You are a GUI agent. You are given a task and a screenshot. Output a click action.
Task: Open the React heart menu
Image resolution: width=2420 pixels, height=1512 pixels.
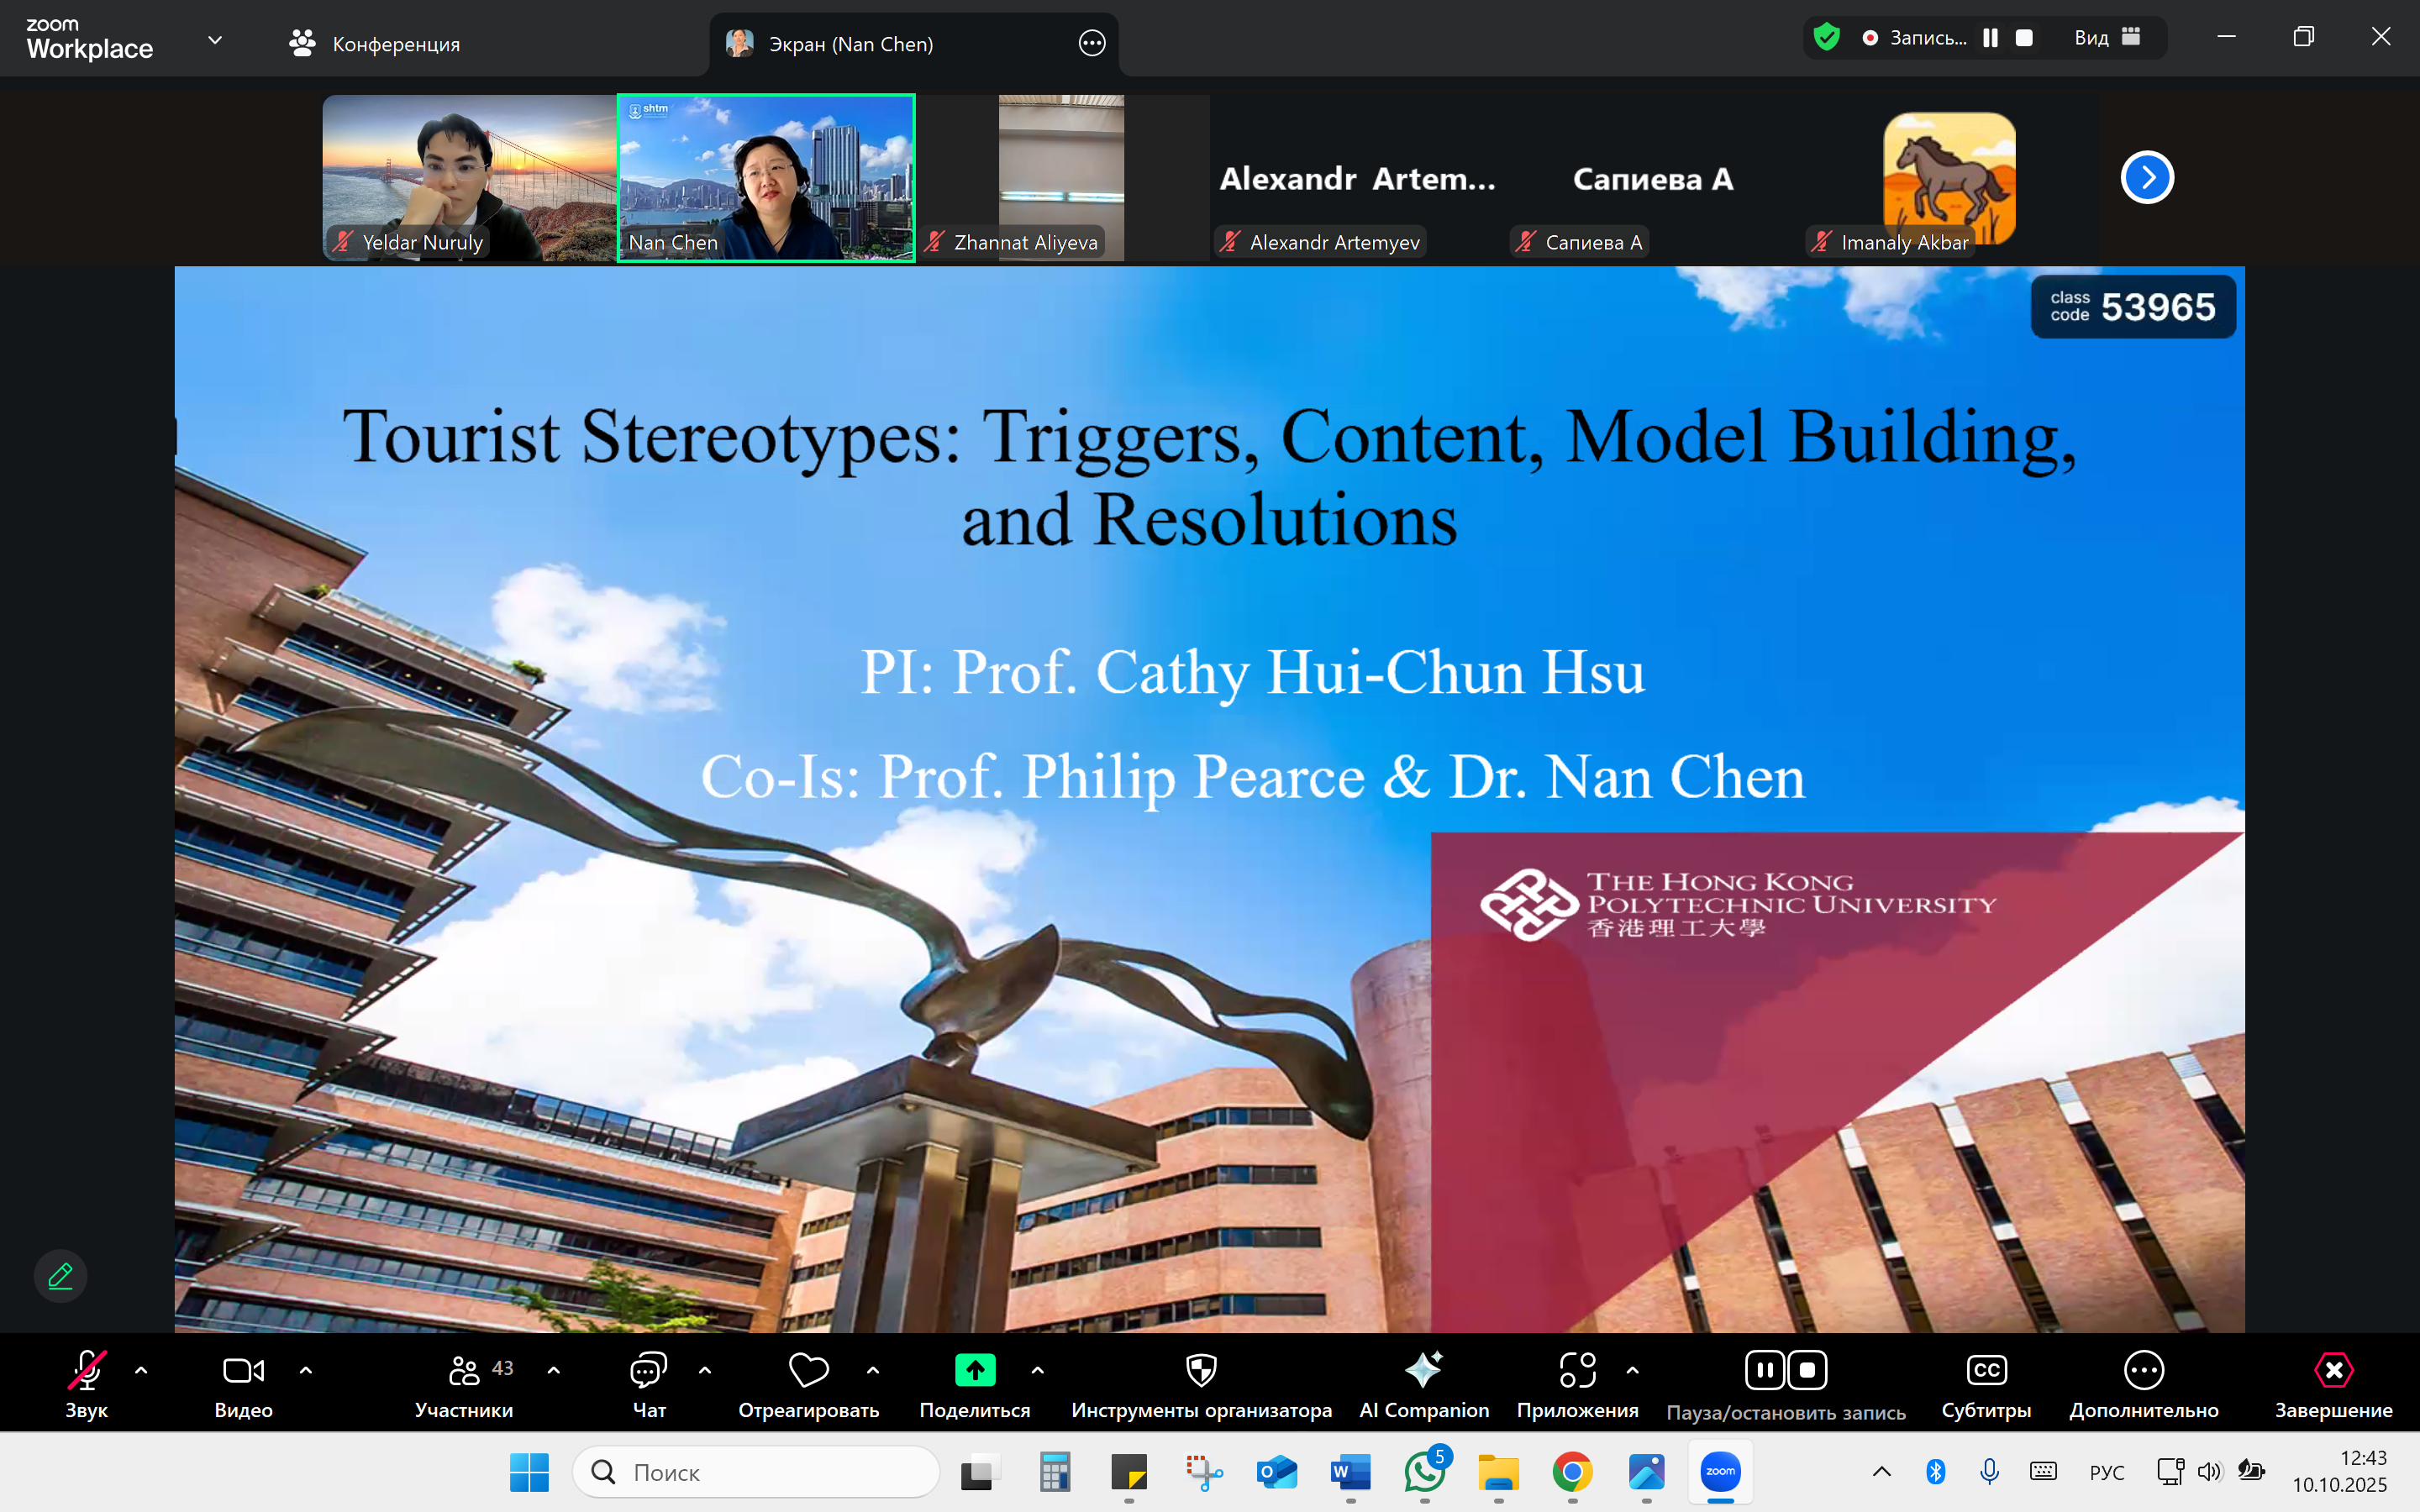tap(808, 1371)
